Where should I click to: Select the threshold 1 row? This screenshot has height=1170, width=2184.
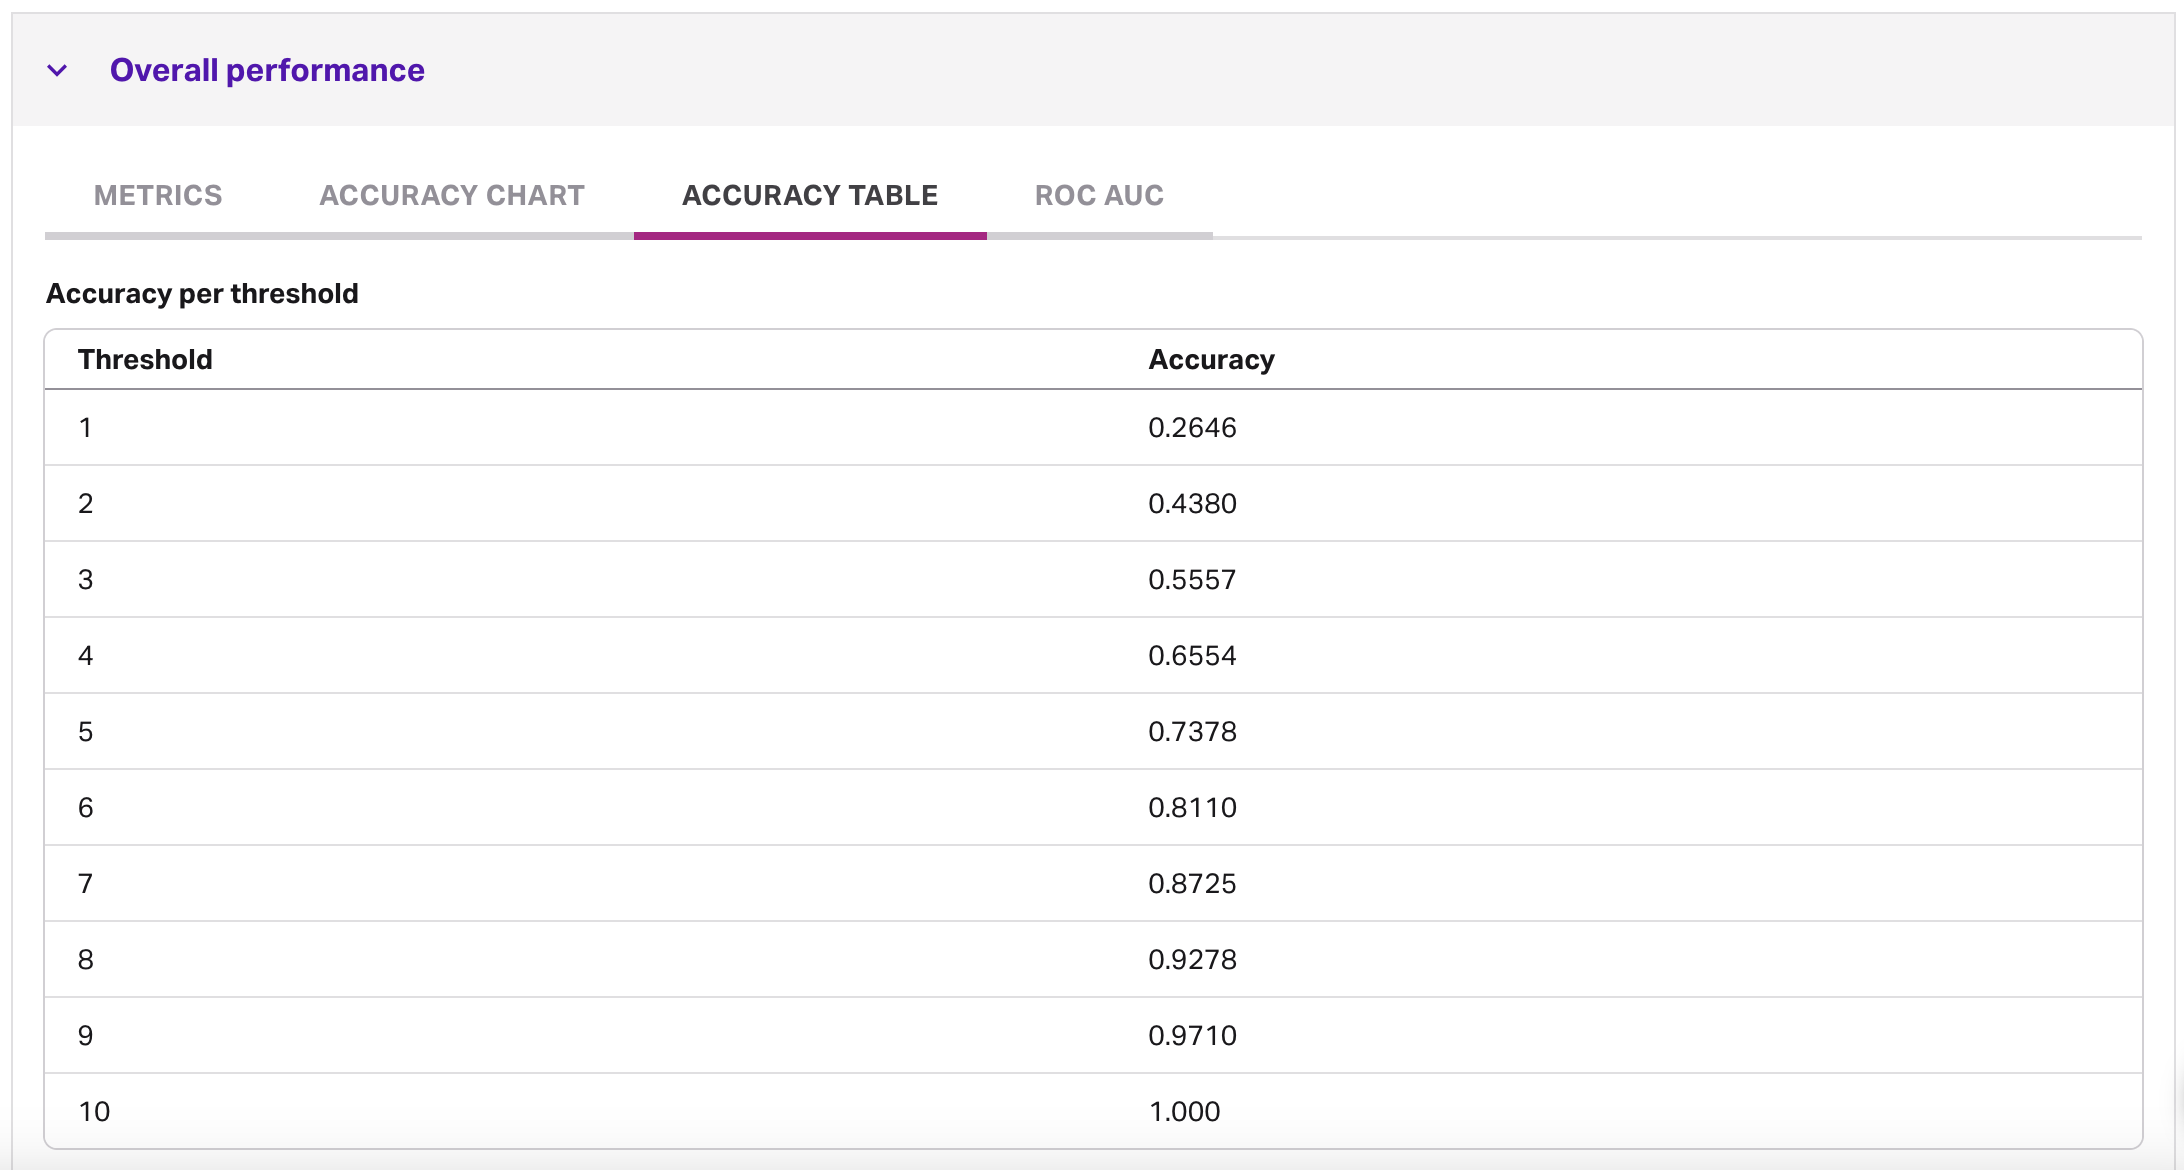click(x=86, y=428)
